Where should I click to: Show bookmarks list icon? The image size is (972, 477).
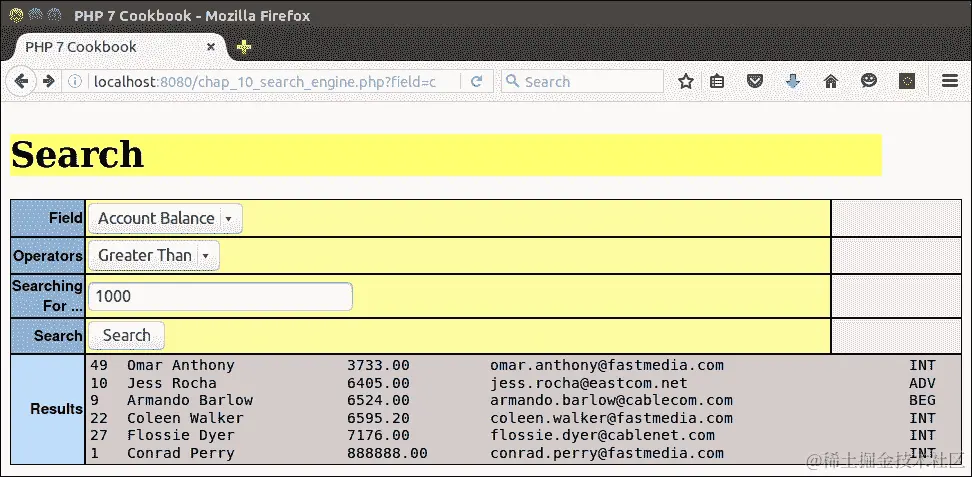(717, 81)
